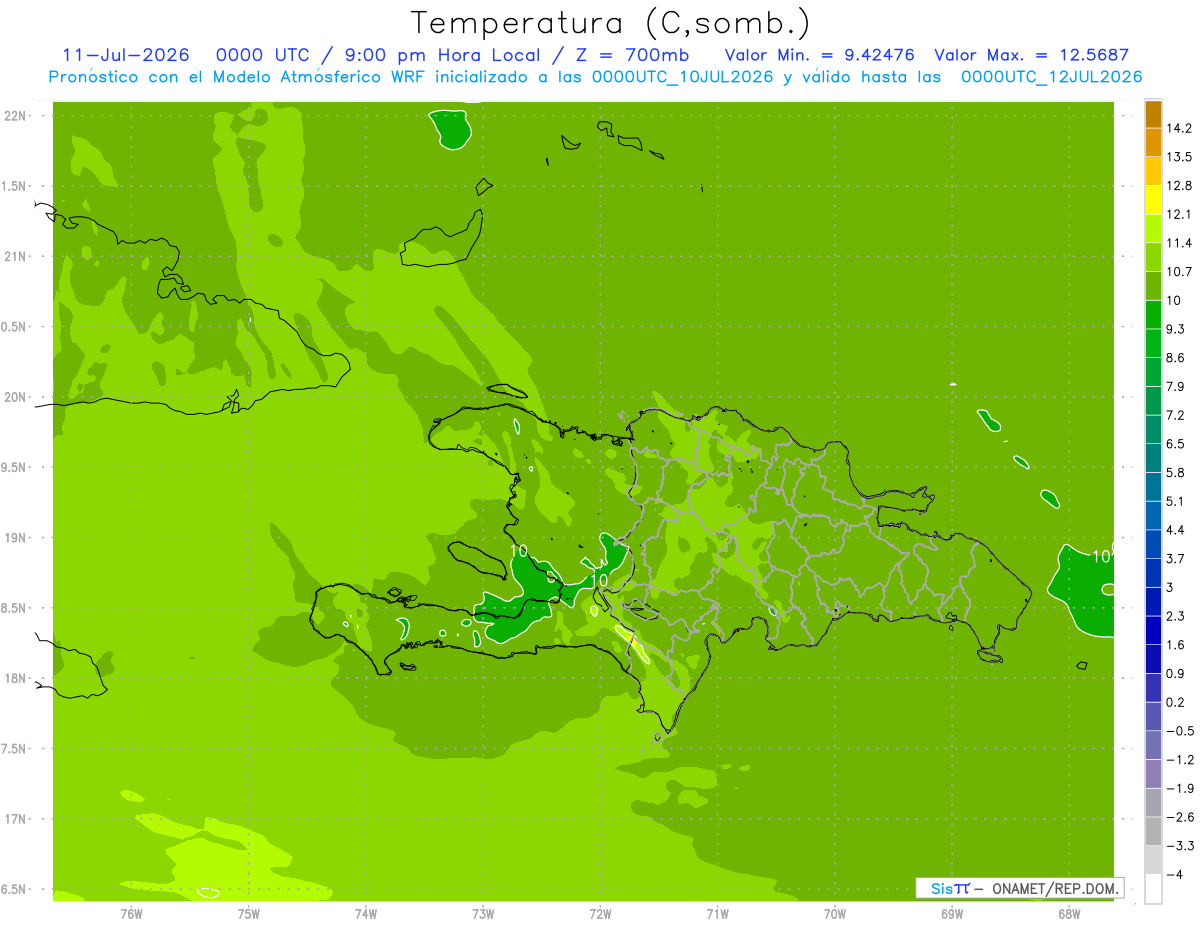The image size is (1200, 927).
Task: Click the "0000UTC_10JUL2026" initialization time
Action: (682, 77)
